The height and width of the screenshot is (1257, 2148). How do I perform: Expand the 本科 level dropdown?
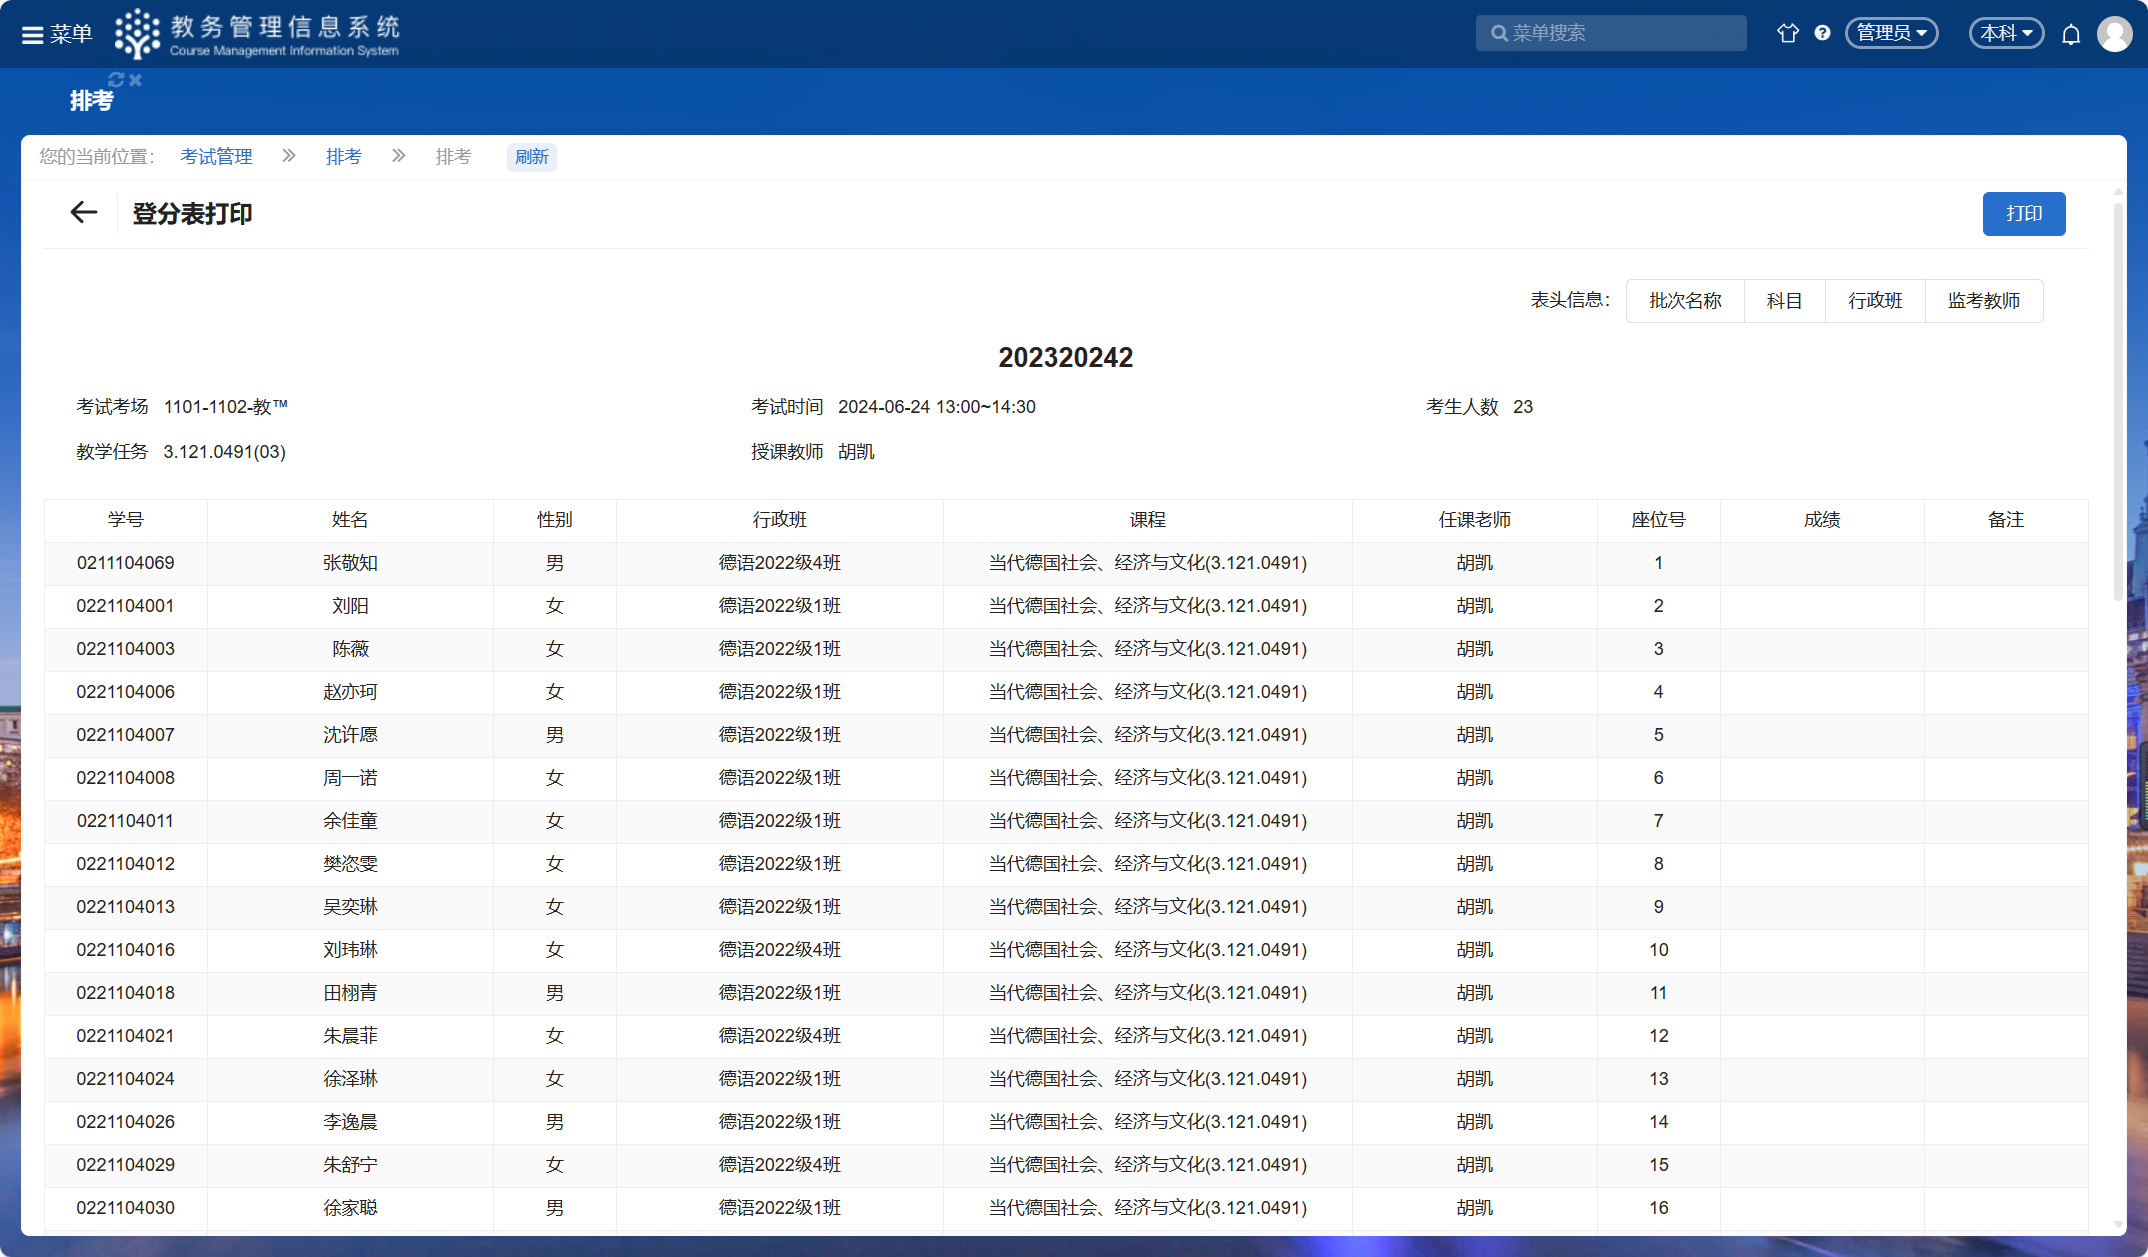click(x=2006, y=33)
